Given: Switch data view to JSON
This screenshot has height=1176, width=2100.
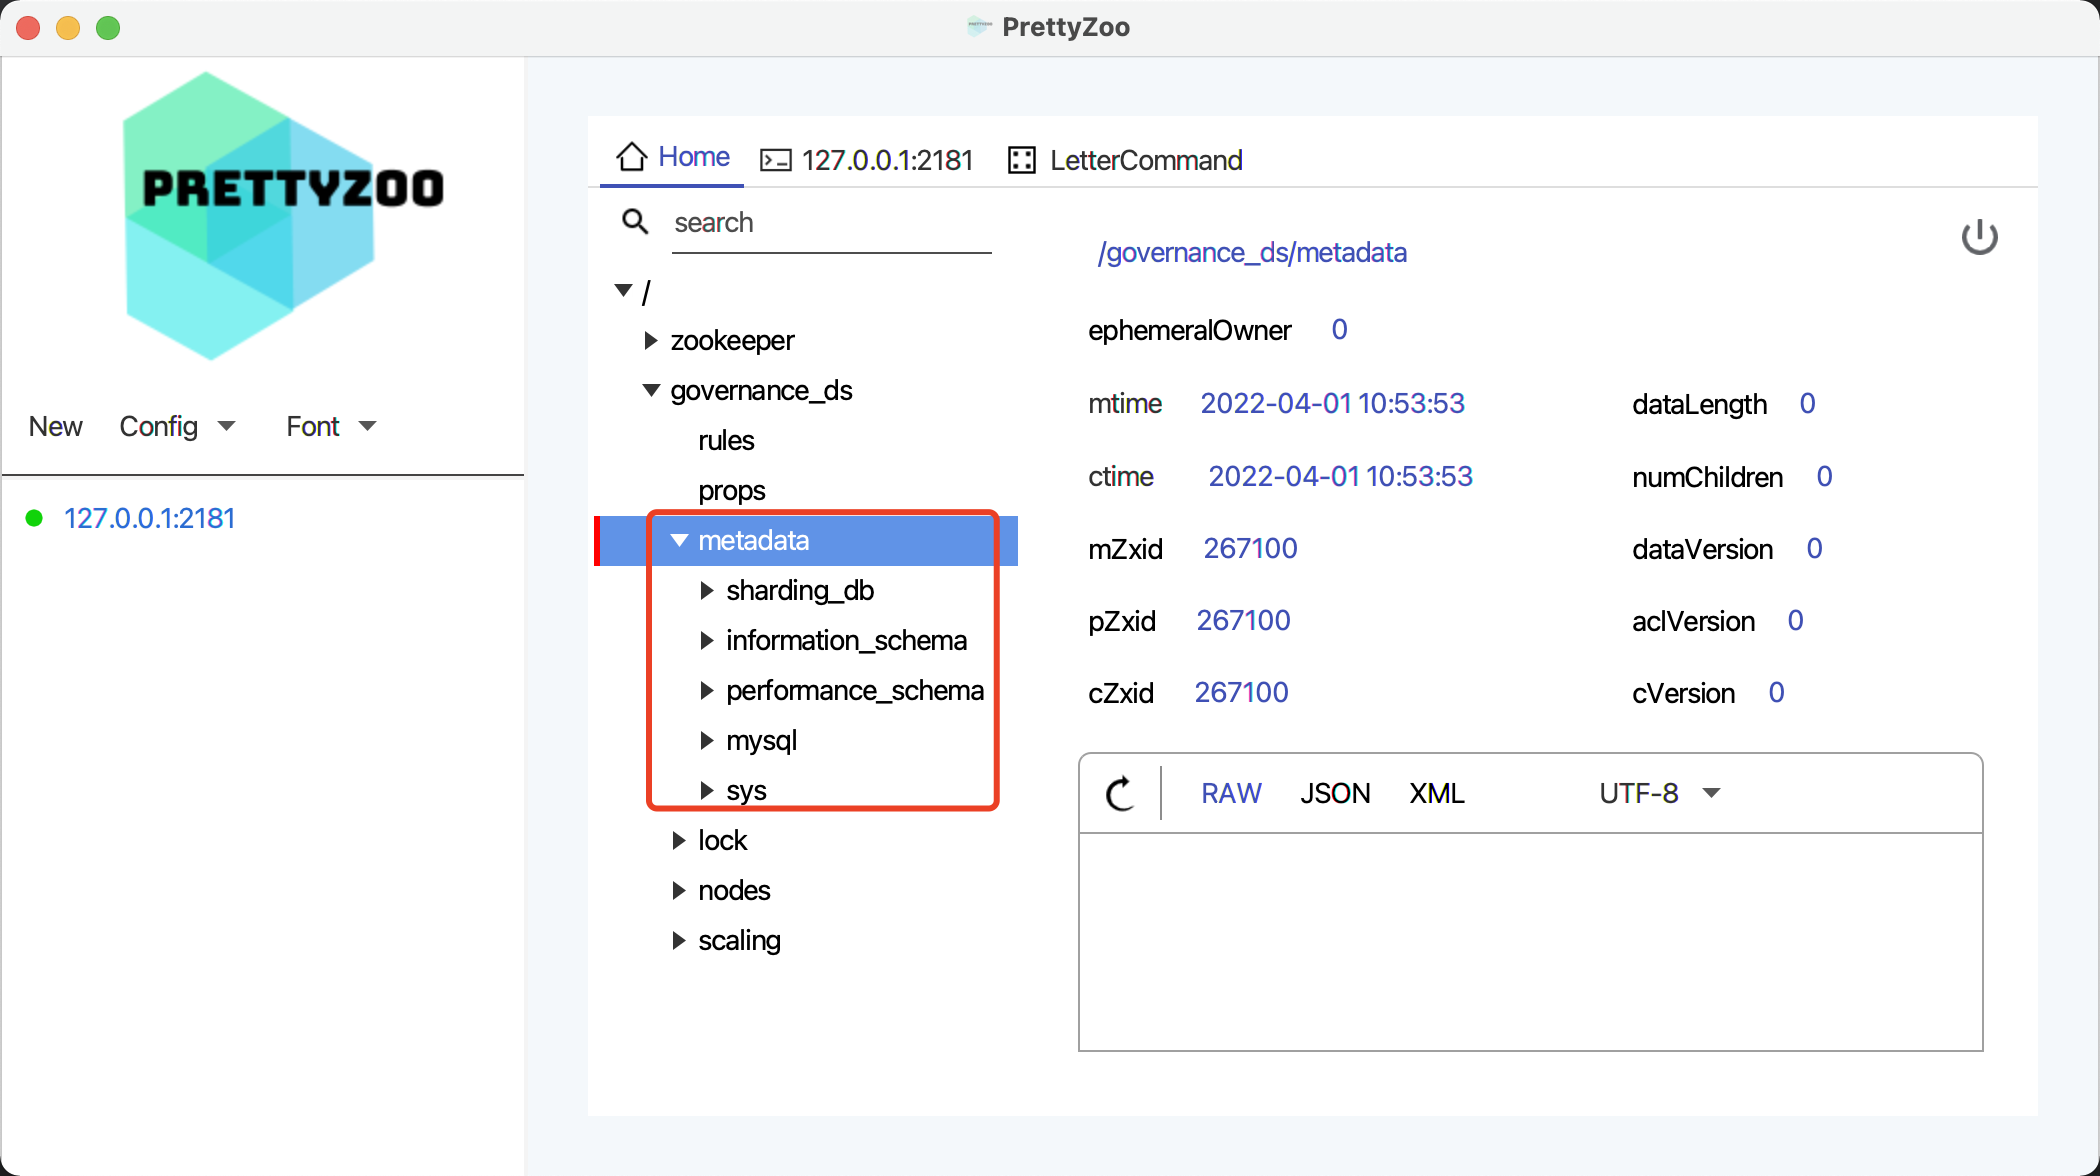Looking at the screenshot, I should tap(1334, 794).
